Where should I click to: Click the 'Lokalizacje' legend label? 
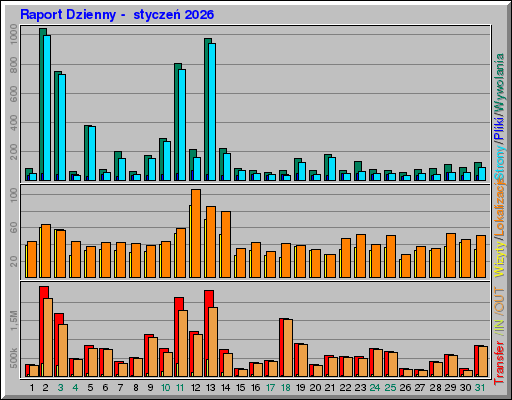[x=499, y=207]
